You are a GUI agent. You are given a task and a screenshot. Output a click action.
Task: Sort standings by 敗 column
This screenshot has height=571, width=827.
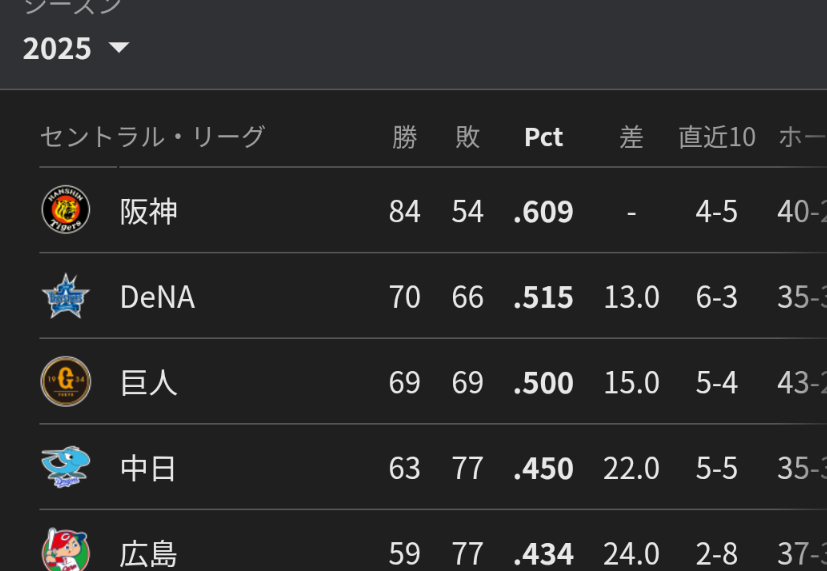click(x=467, y=137)
